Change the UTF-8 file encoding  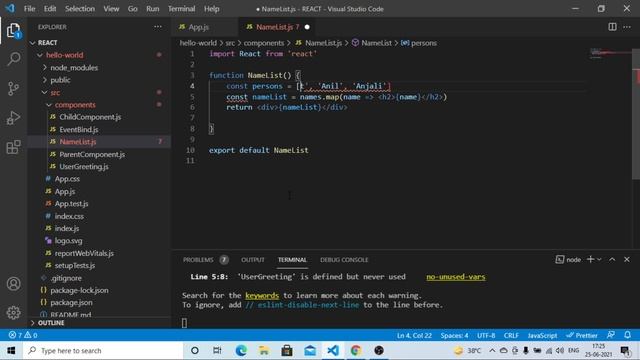[x=486, y=335]
